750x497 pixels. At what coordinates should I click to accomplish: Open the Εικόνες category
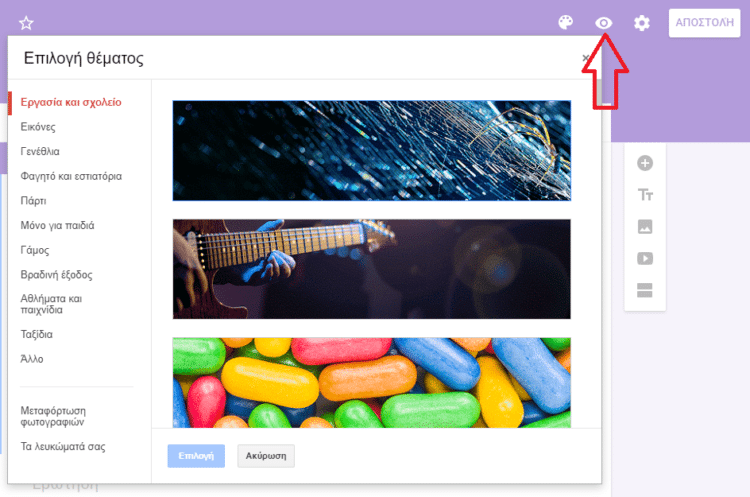[x=38, y=127]
